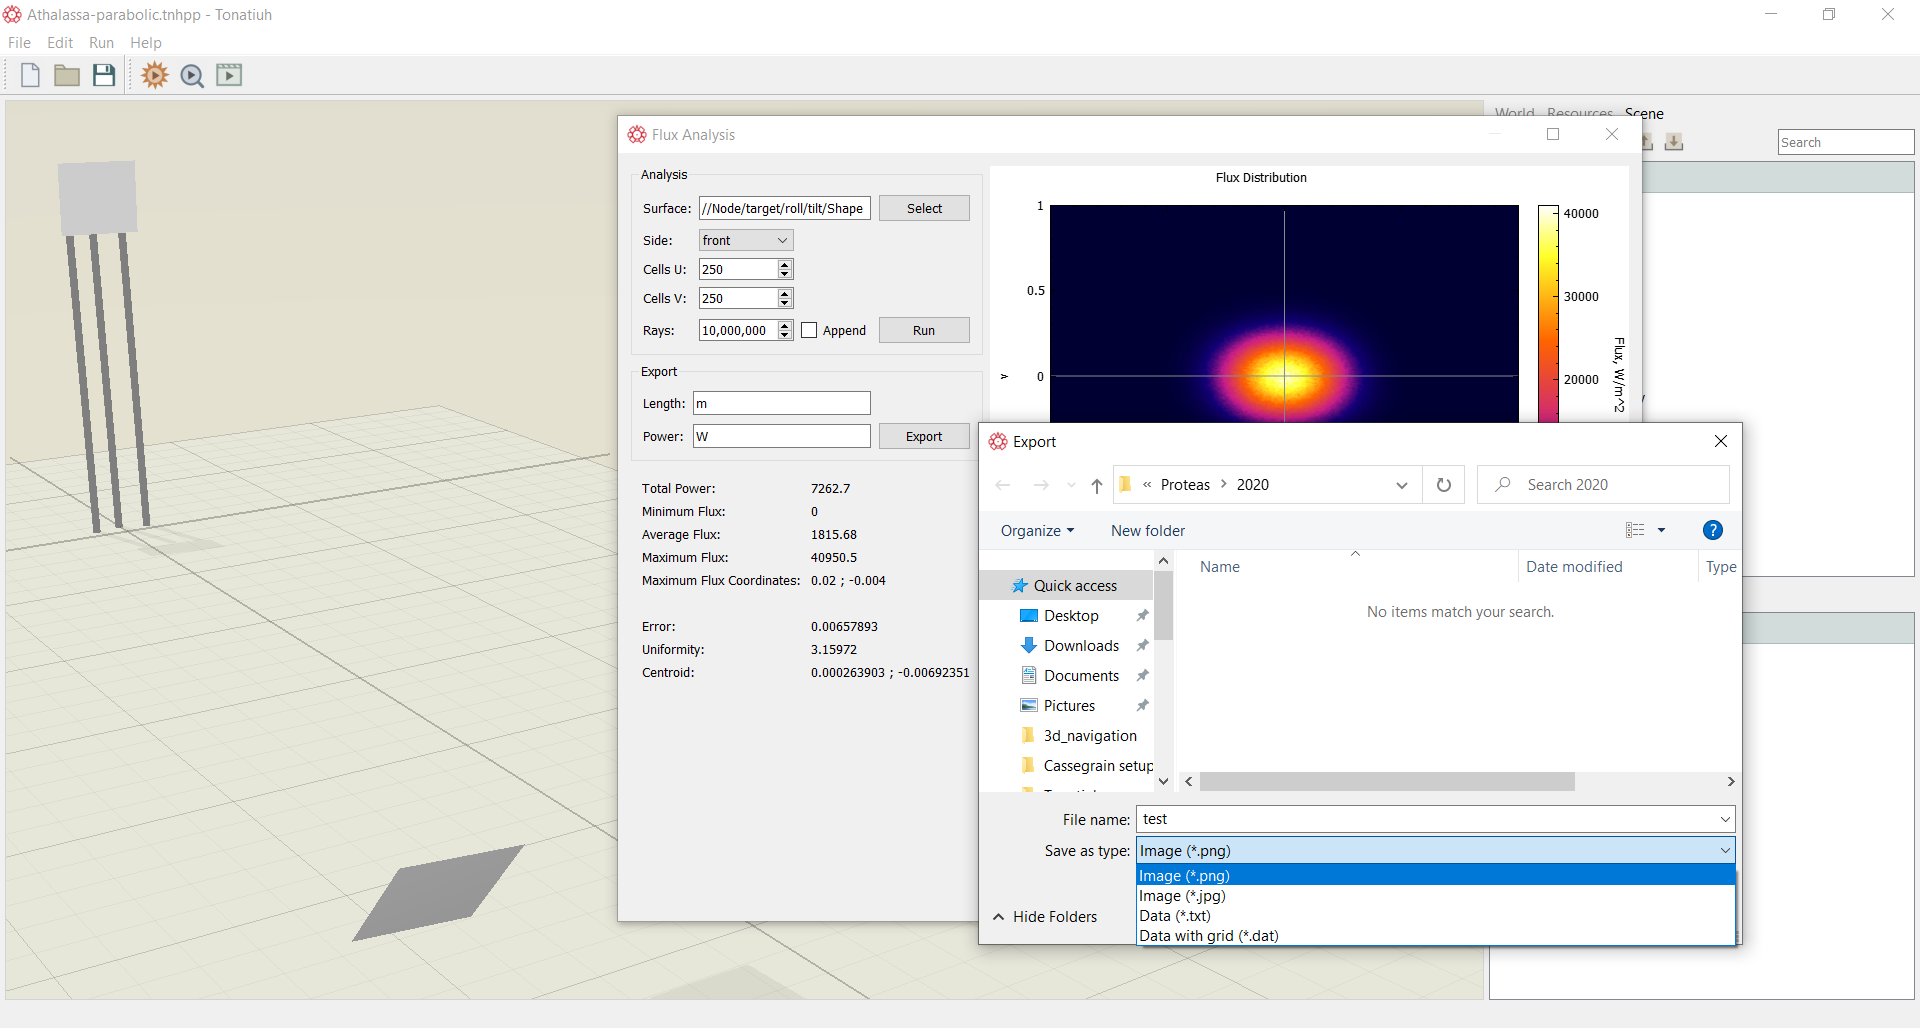Switch to the Scene tab
The image size is (1920, 1028).
[x=1644, y=113]
